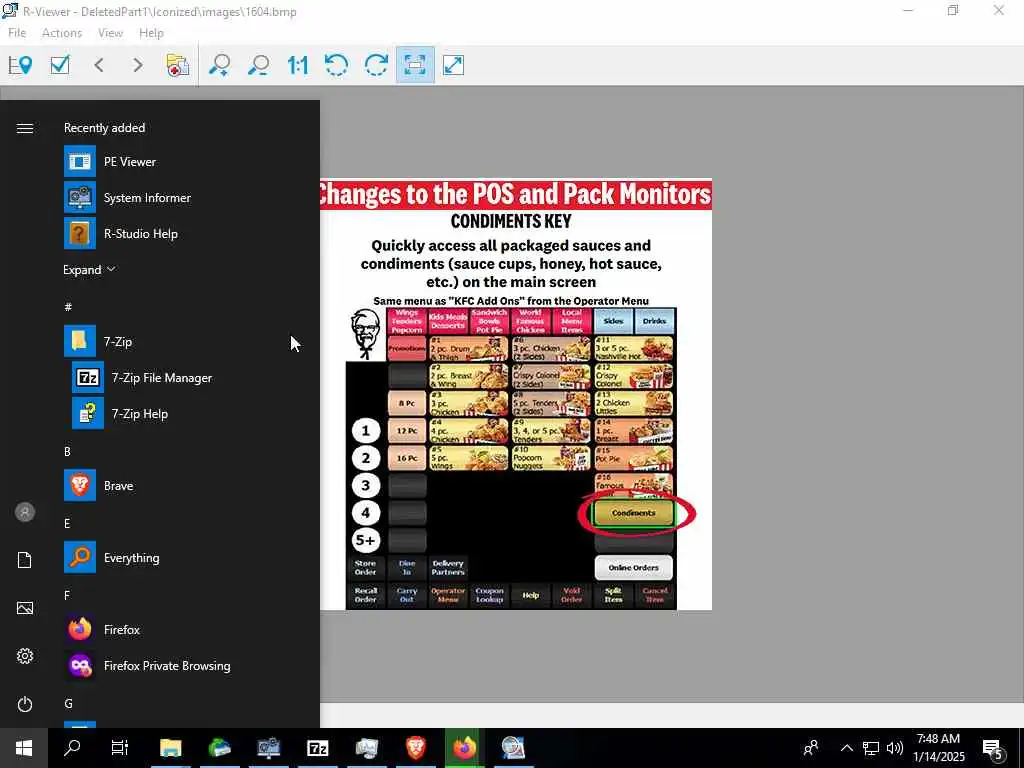
Task: Launch System Informer from Start menu
Action: (176, 198)
